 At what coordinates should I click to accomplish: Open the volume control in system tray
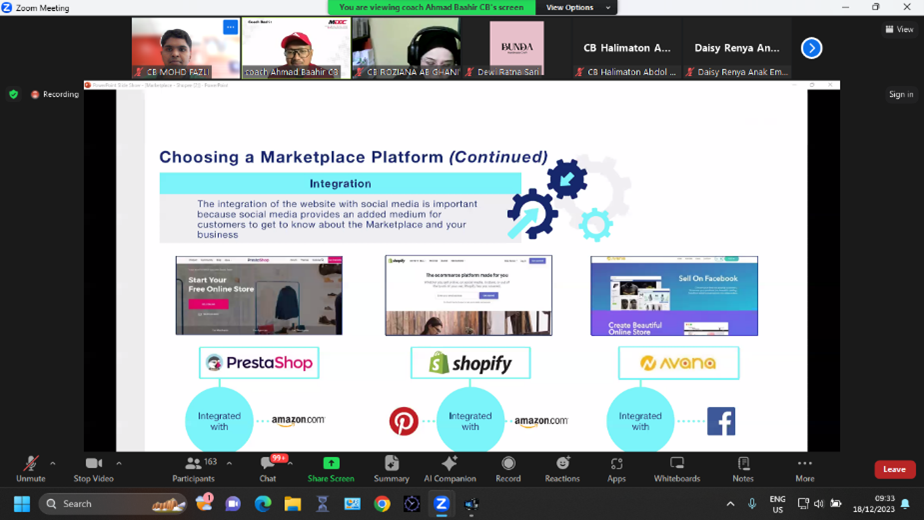819,503
